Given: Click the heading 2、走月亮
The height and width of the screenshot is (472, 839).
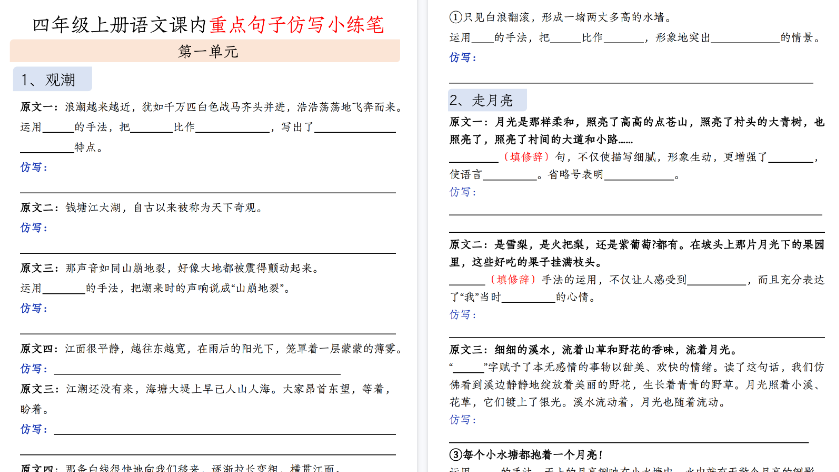Looking at the screenshot, I should tap(487, 100).
